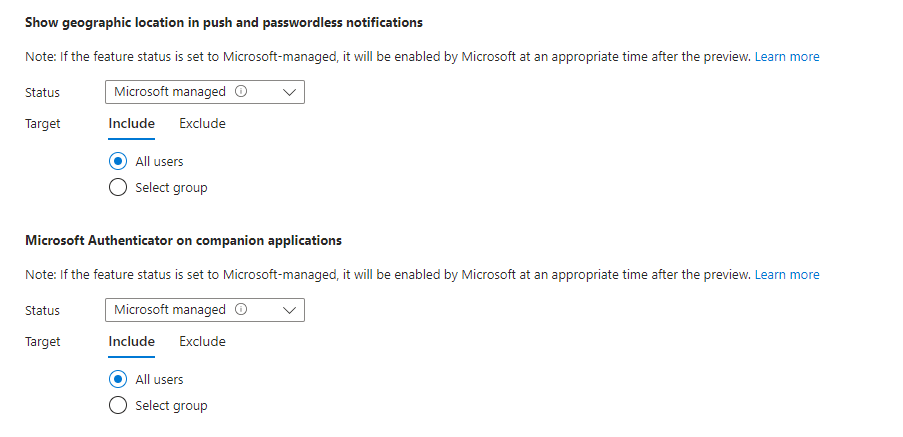Click chevron arrow of geographic location Status dropdown
Viewport: 903px width, 437px height.
coord(290,92)
